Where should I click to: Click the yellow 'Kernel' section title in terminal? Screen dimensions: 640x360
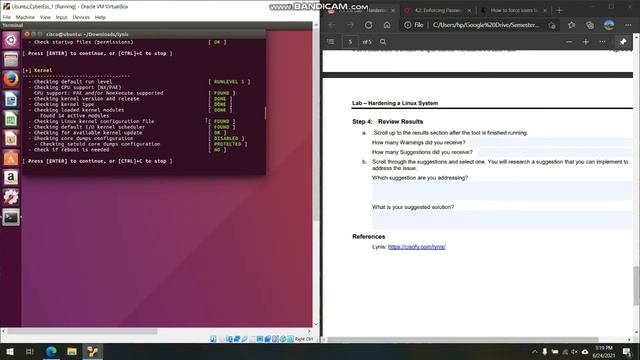43,70
